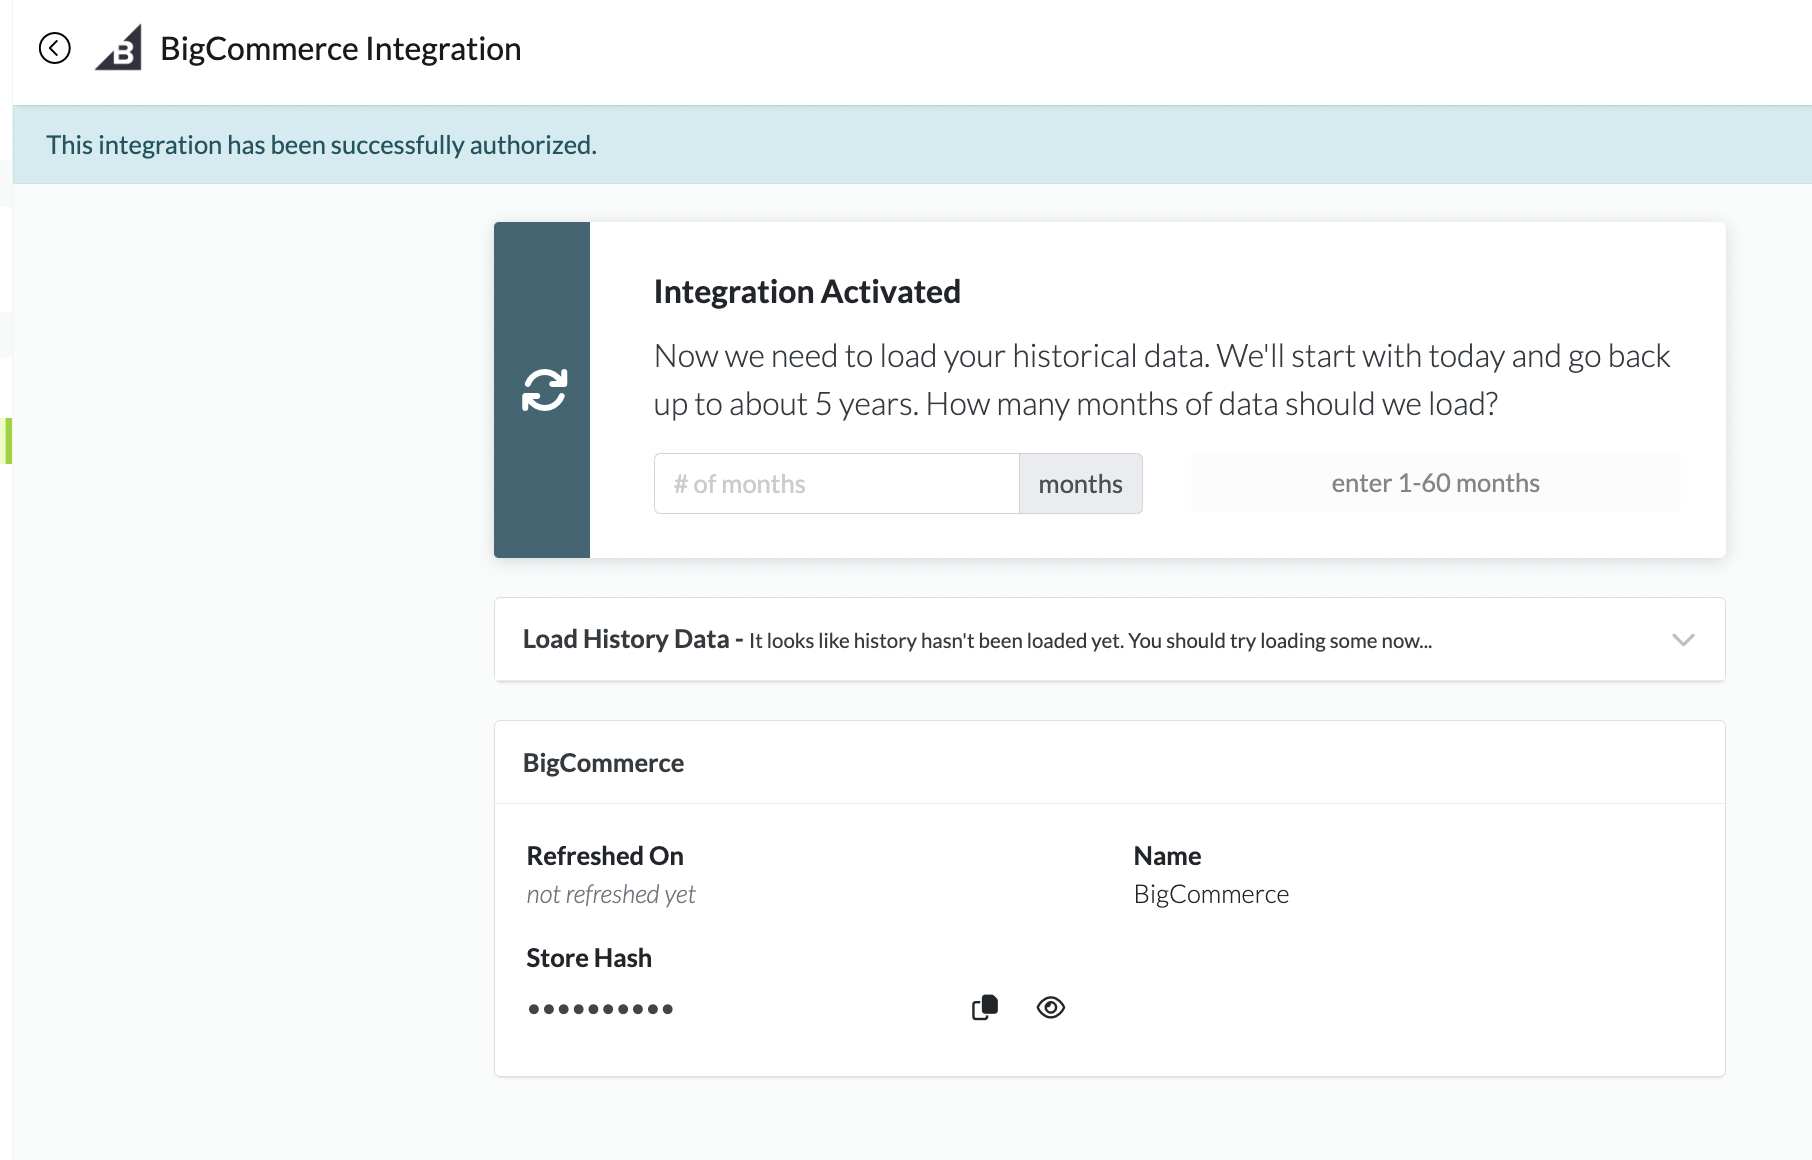Click the successfully authorized banner message

point(321,145)
